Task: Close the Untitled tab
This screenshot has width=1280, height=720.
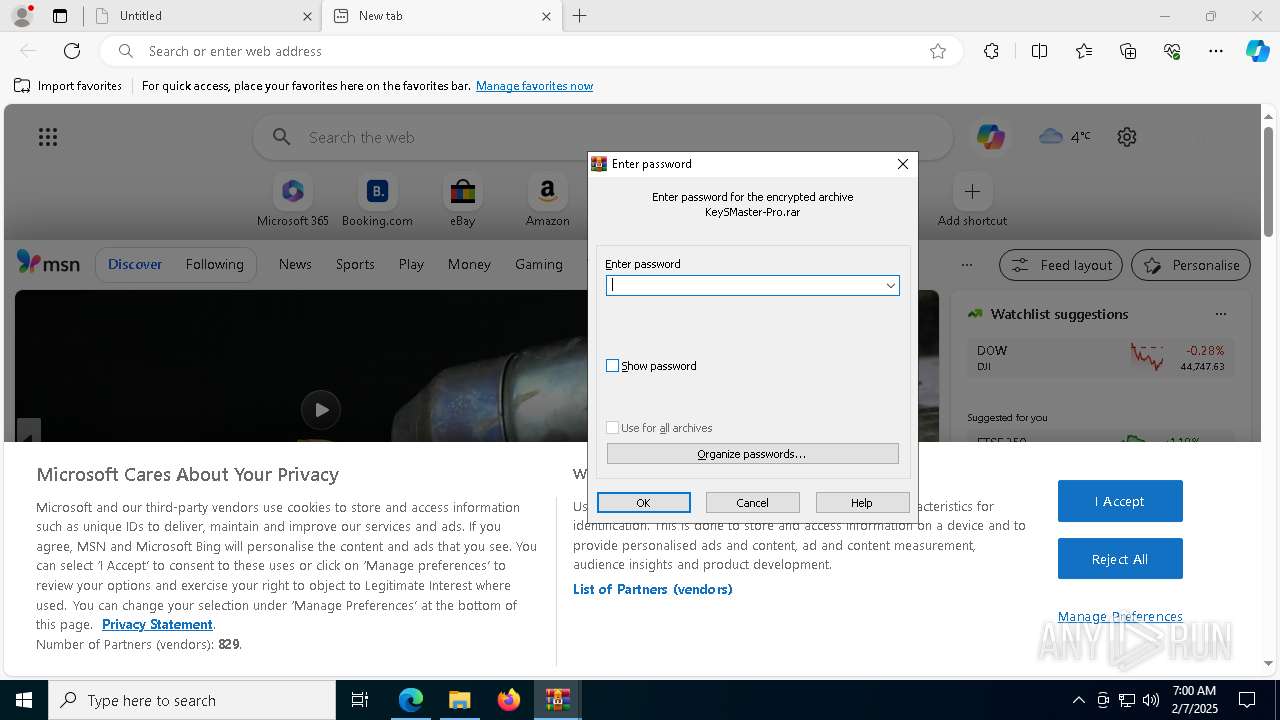Action: pyautogui.click(x=307, y=16)
